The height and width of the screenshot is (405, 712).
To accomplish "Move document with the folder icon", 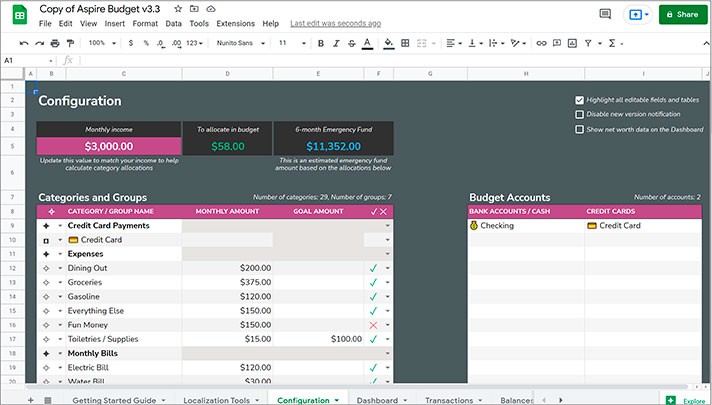I will [x=194, y=9].
